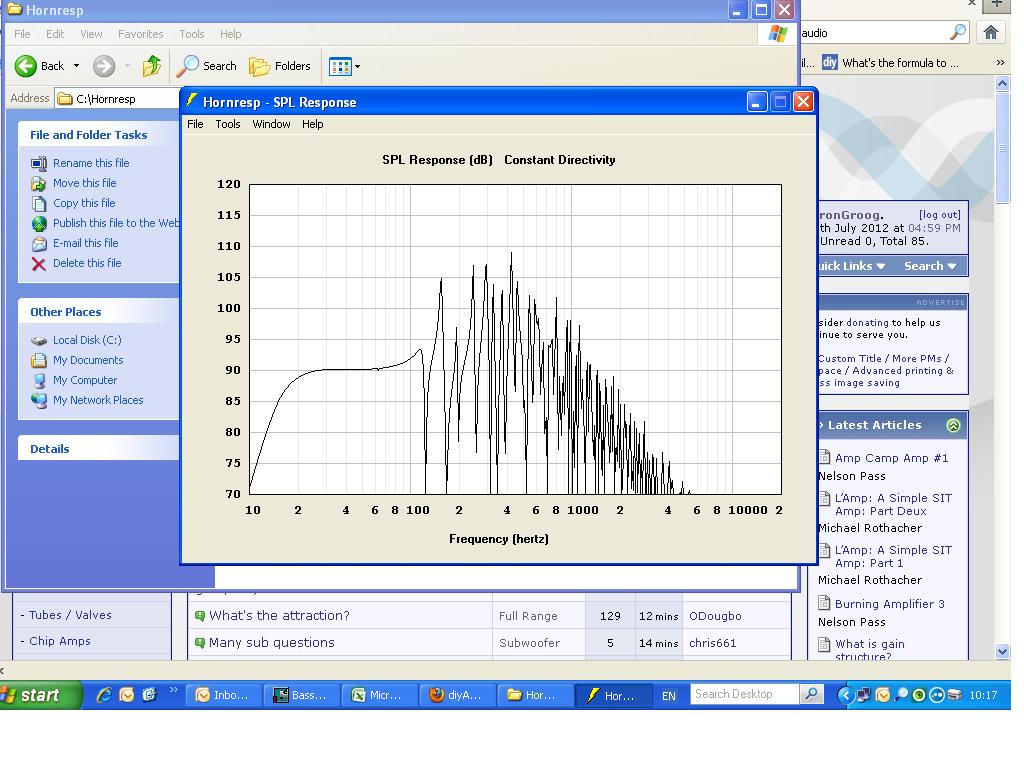This screenshot has width=1024, height=768.
Task: Click the Local Disk (C:) drive icon
Action: pos(39,340)
